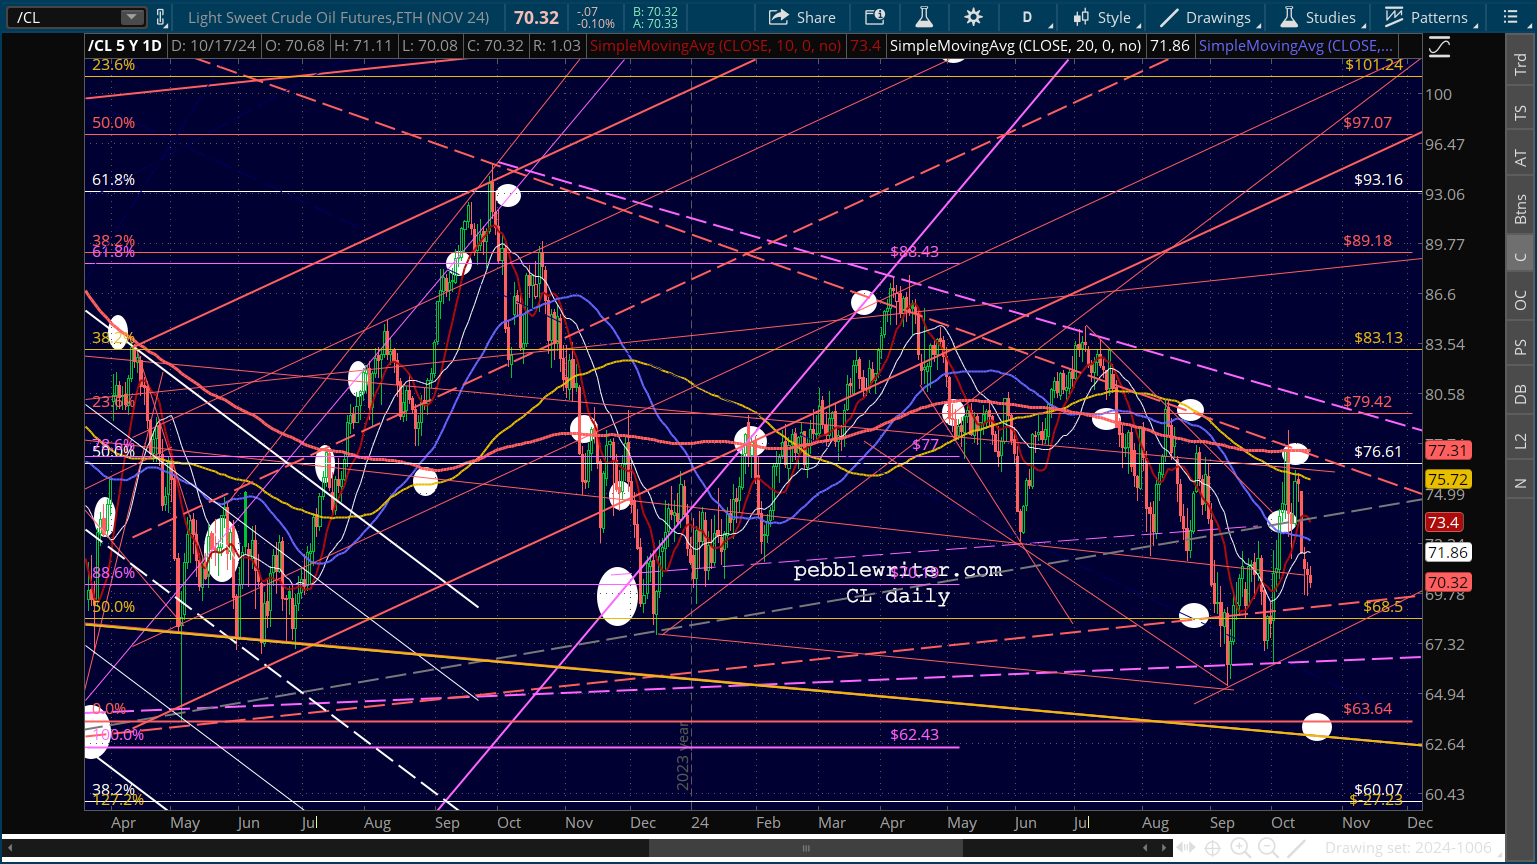
Task: Click the crosshair pan icon at bottom
Action: click(1213, 848)
